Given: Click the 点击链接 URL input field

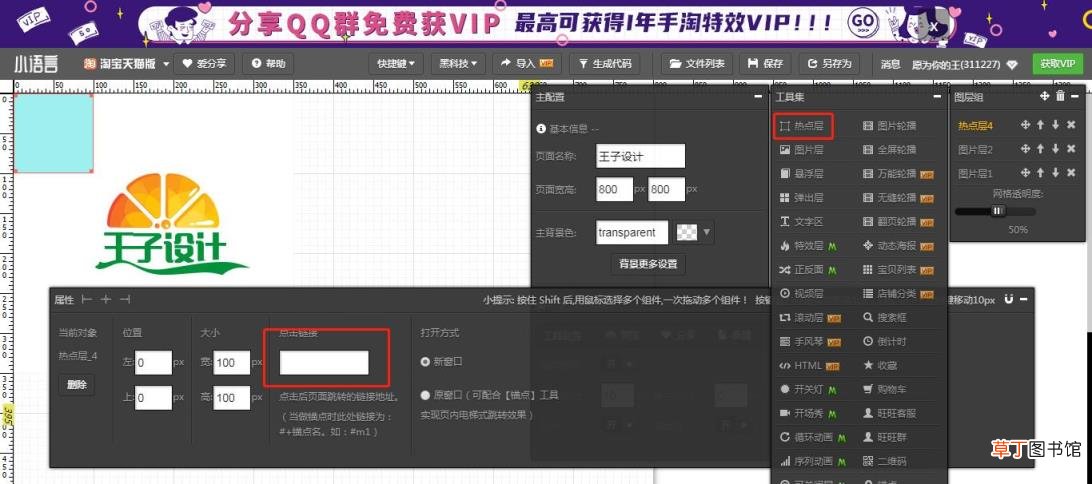Looking at the screenshot, I should point(324,362).
